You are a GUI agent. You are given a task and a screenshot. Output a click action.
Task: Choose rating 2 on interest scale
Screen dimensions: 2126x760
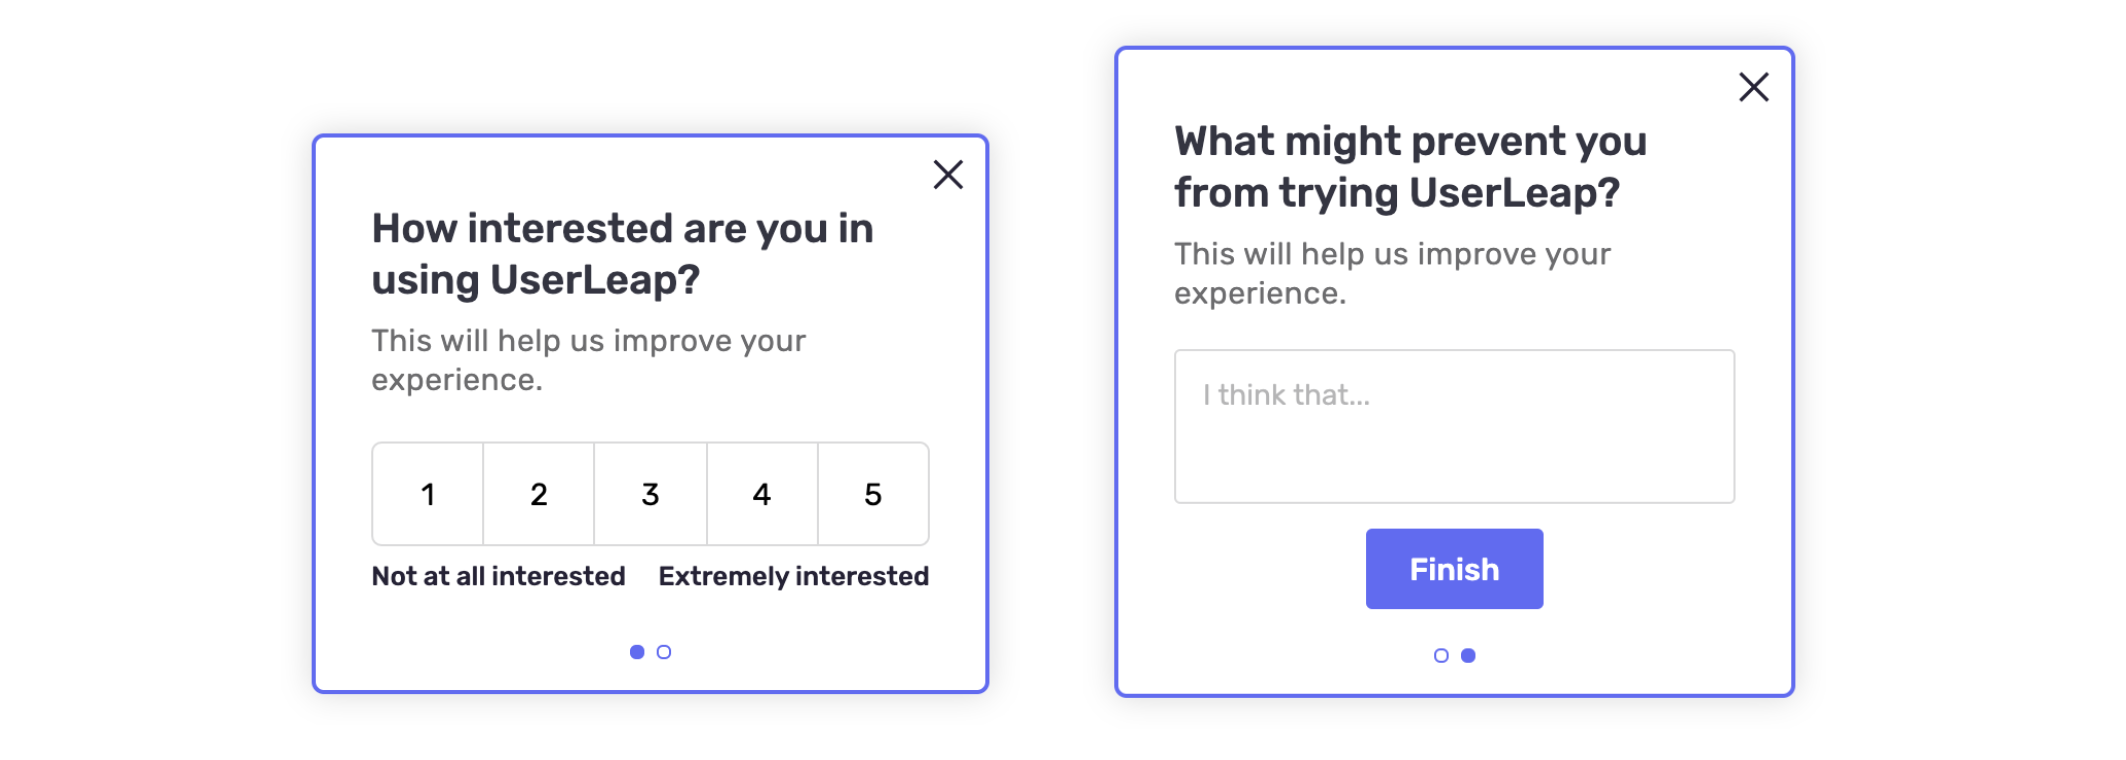click(539, 494)
